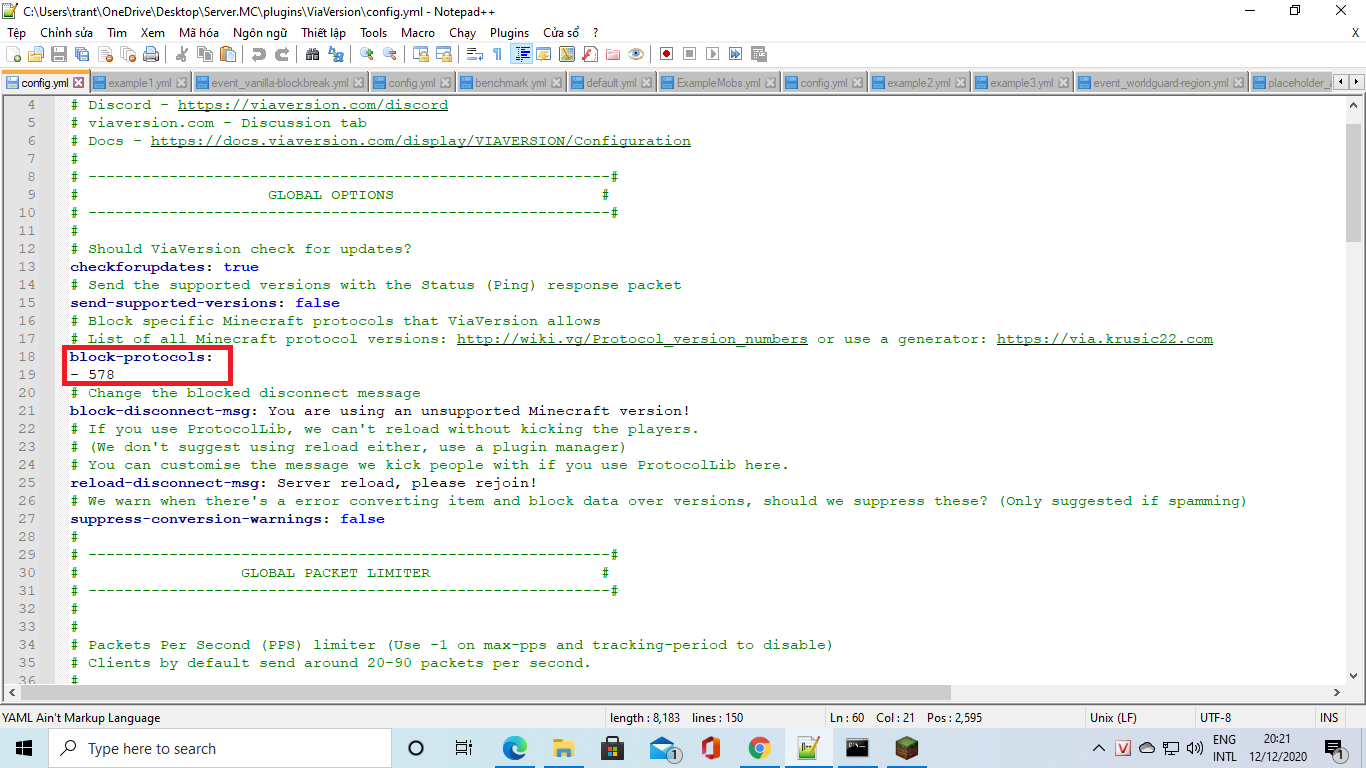
Task: Open the via.krusic22.com generator link
Action: (x=1105, y=339)
